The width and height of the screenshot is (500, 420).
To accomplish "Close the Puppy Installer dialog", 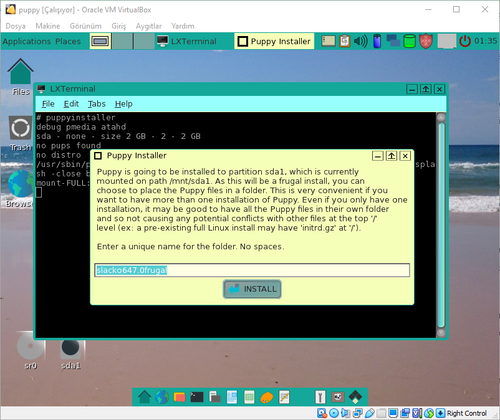I will pyautogui.click(x=405, y=156).
